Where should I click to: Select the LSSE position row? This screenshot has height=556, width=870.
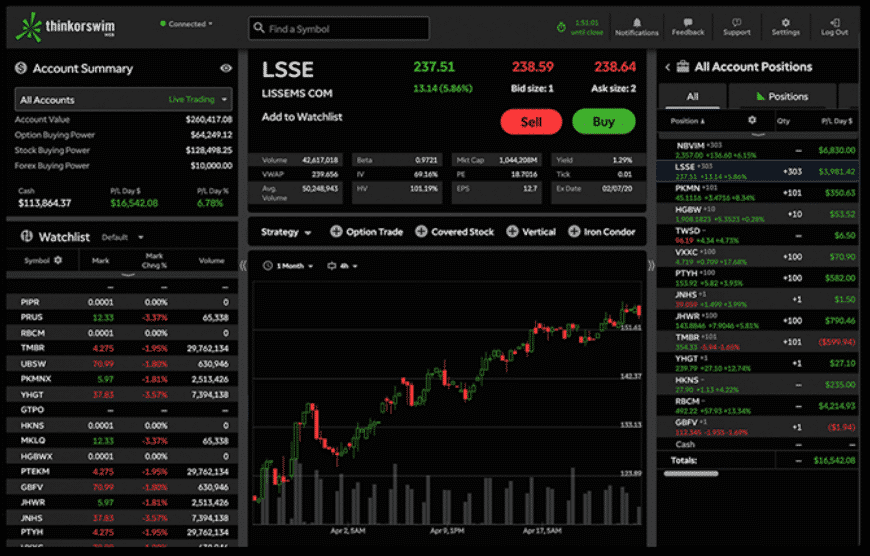[x=757, y=171]
